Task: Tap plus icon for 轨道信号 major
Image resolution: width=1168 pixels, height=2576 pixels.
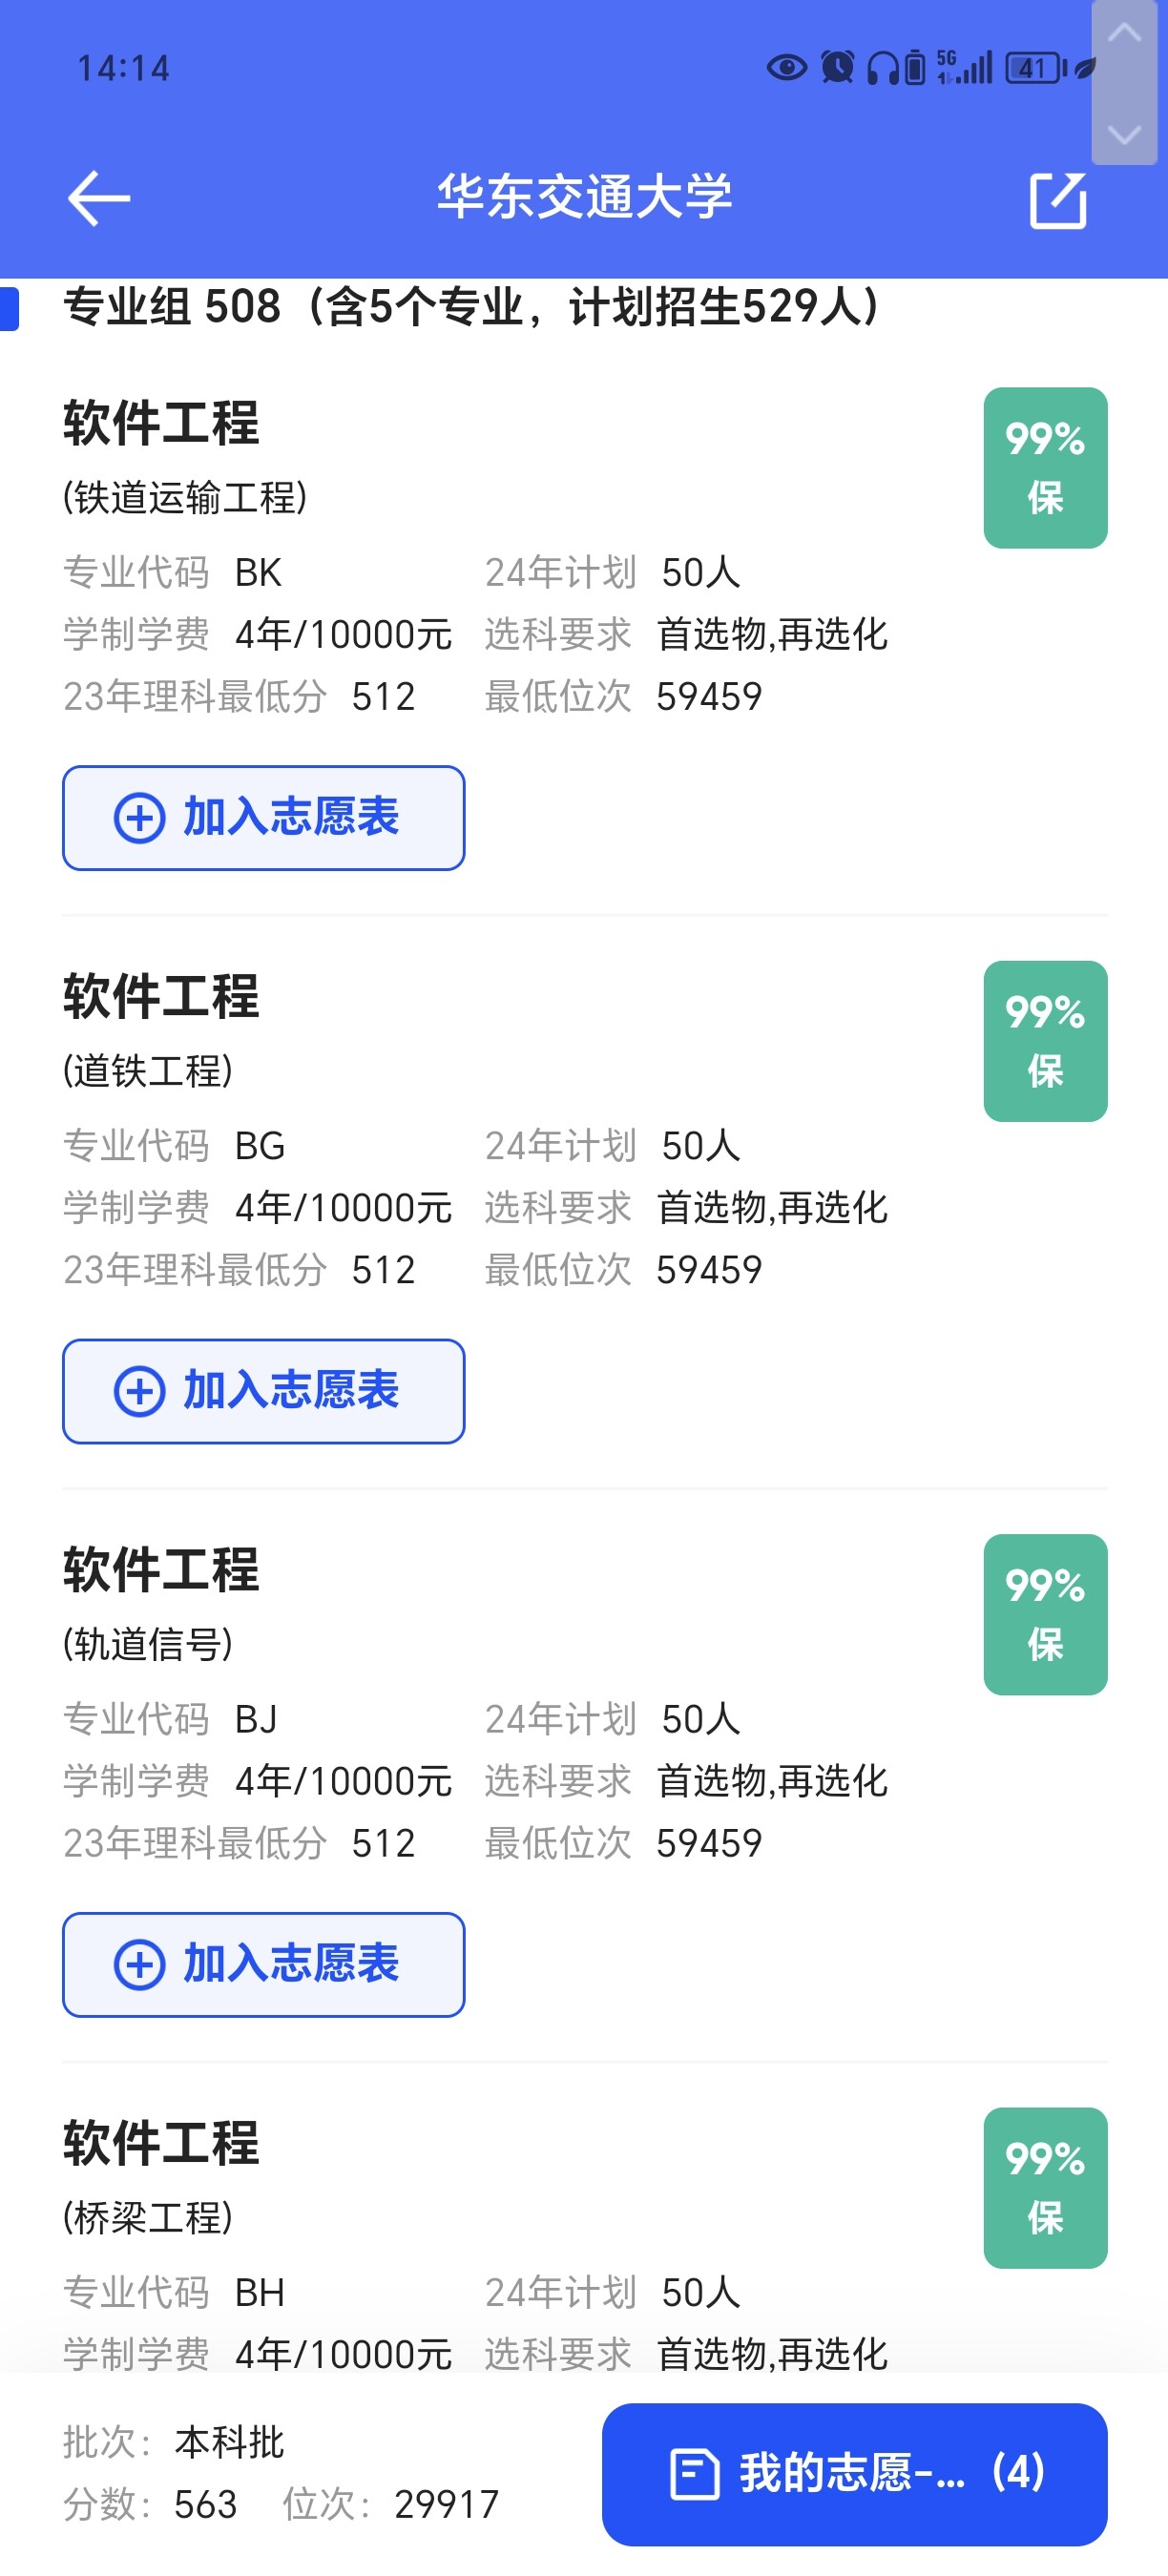Action: pyautogui.click(x=139, y=1964)
